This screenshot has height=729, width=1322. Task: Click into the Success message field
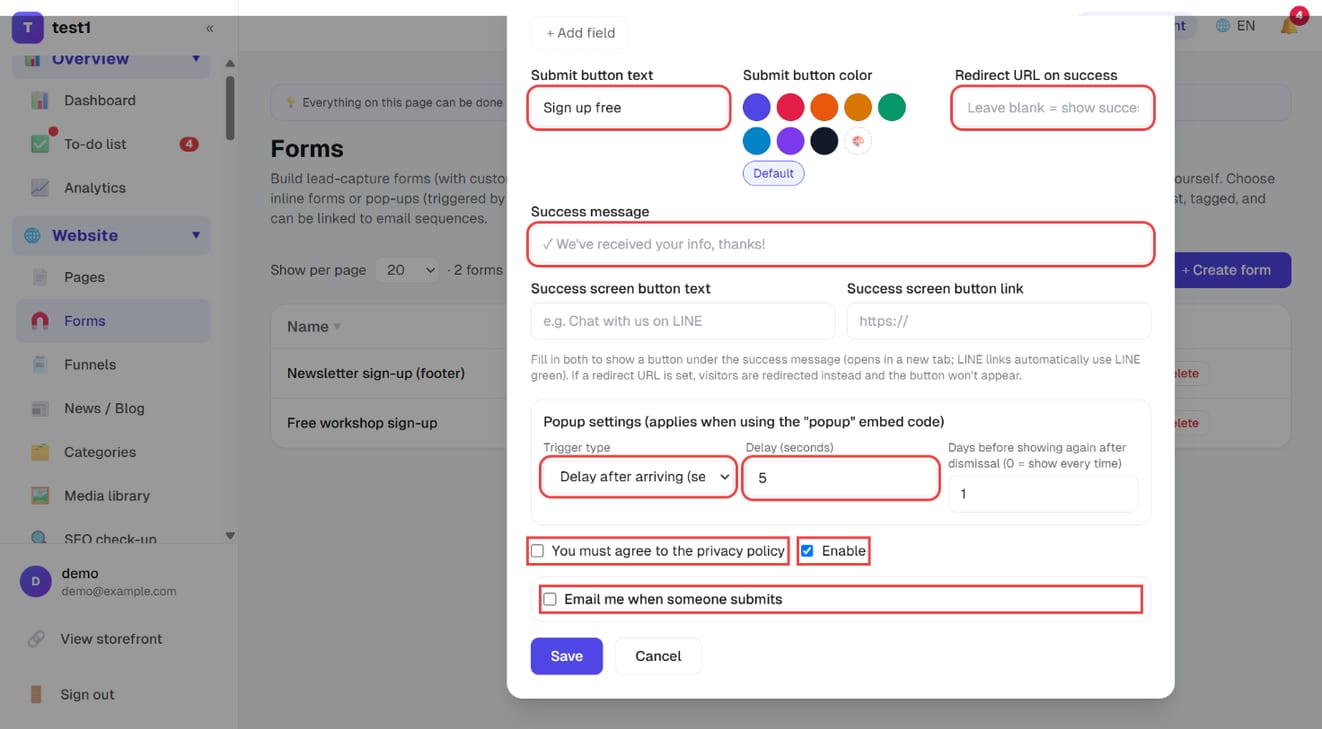(841, 244)
